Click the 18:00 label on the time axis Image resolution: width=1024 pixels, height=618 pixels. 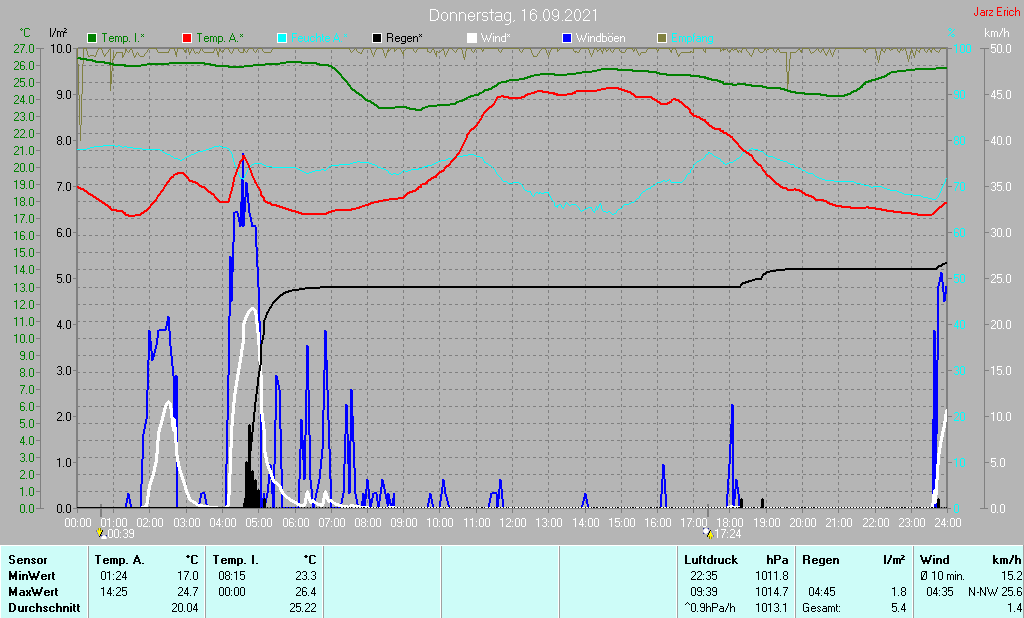click(730, 523)
